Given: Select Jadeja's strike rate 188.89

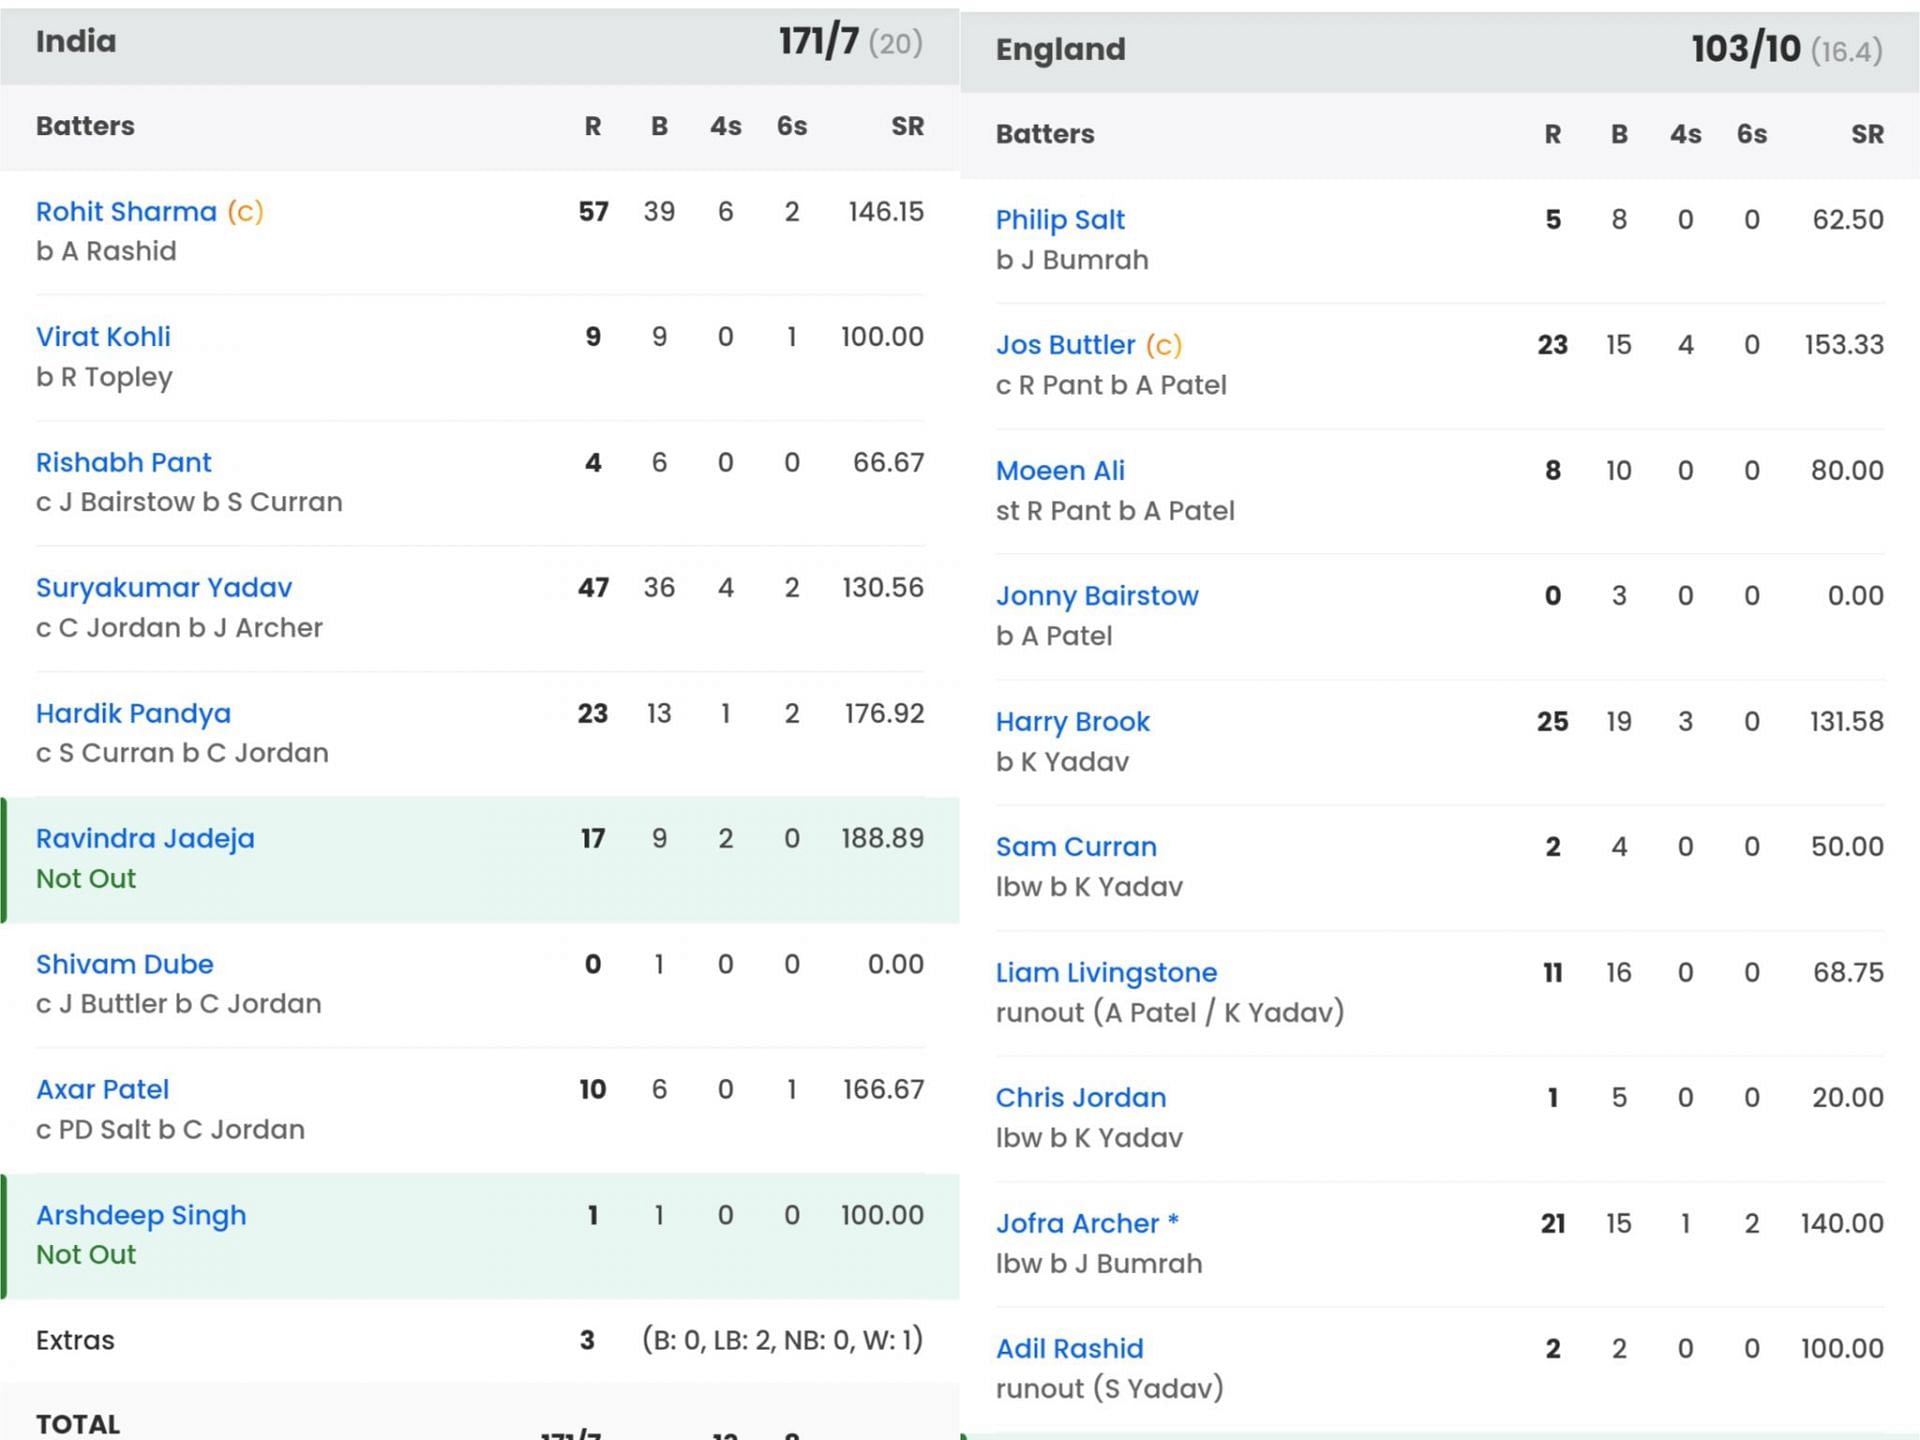Looking at the screenshot, I should (x=882, y=839).
